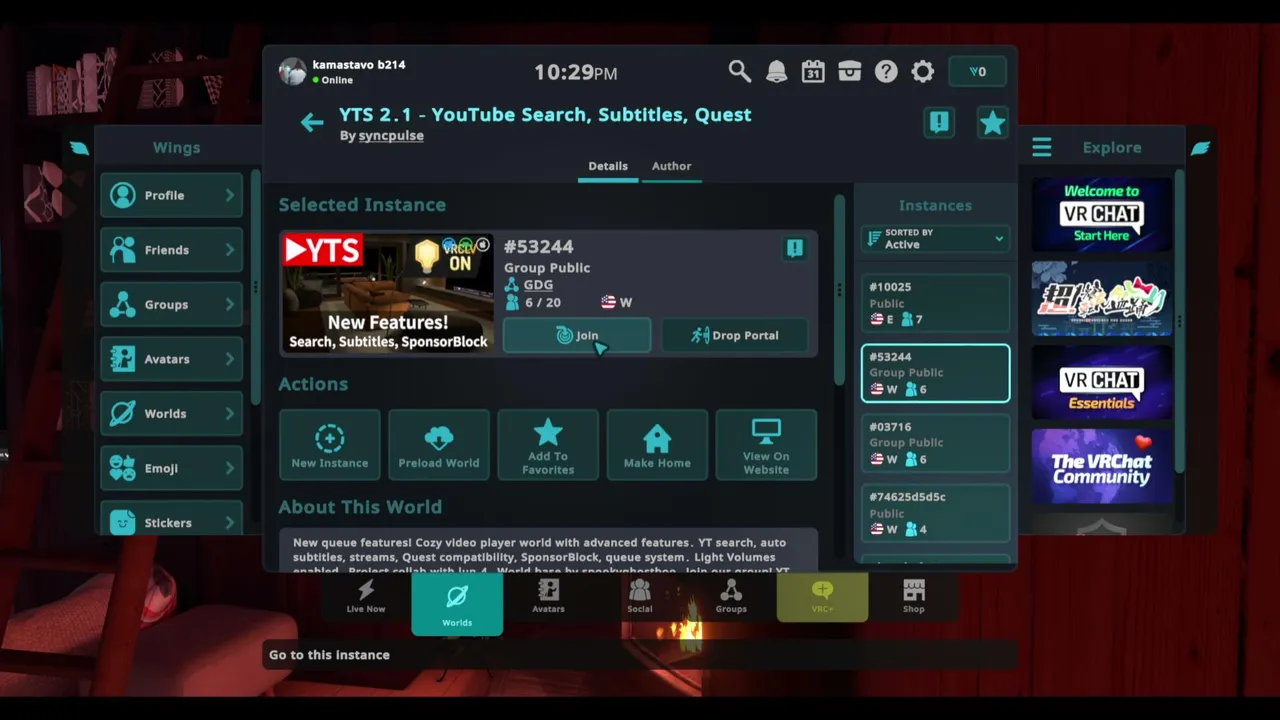Screen dimensions: 1280x720
Task: Switch to the Author tab
Action: [x=671, y=166]
